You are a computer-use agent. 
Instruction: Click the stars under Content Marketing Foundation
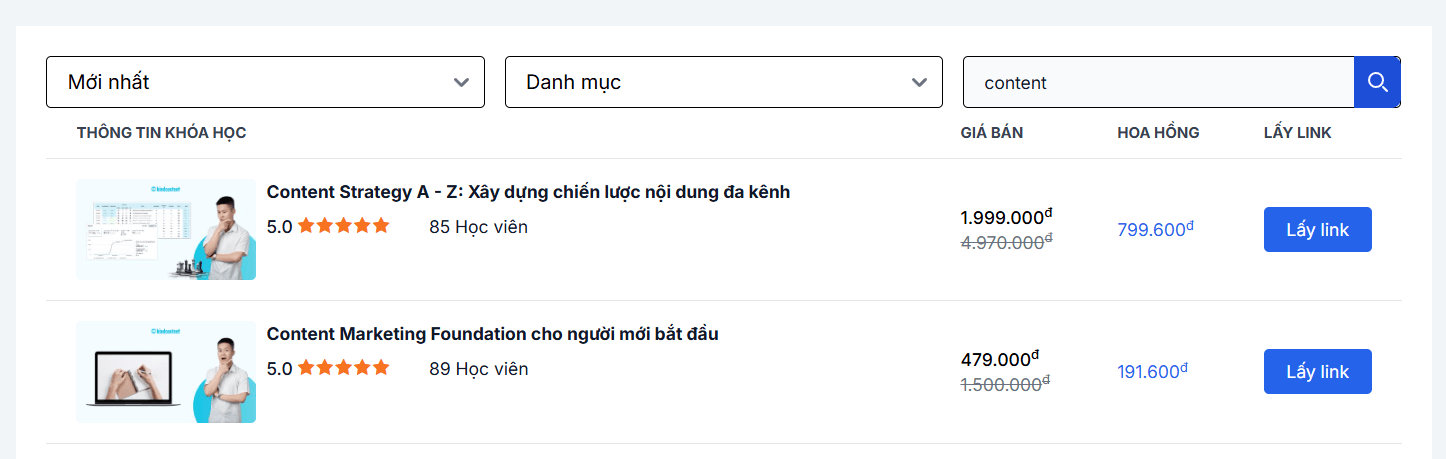point(343,368)
